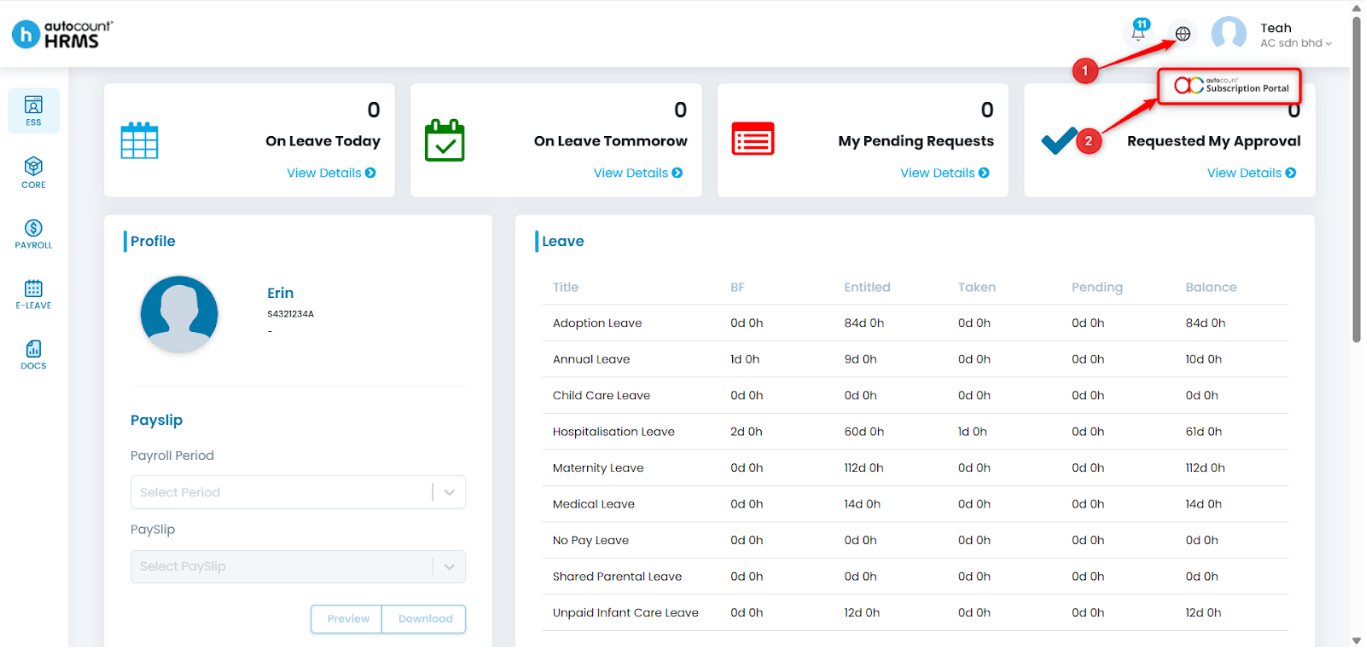Open the Select PaySlip dropdown
The image size is (1367, 648).
298,566
